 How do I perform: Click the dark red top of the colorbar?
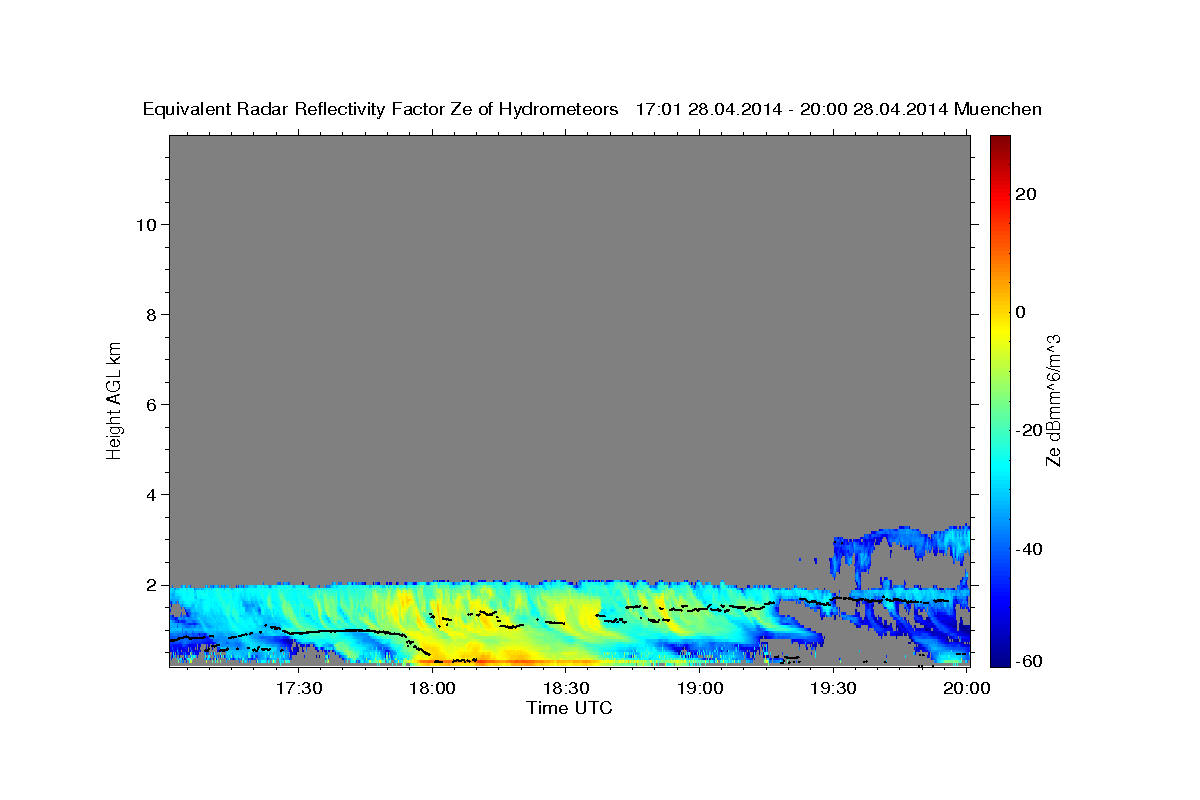click(x=999, y=142)
